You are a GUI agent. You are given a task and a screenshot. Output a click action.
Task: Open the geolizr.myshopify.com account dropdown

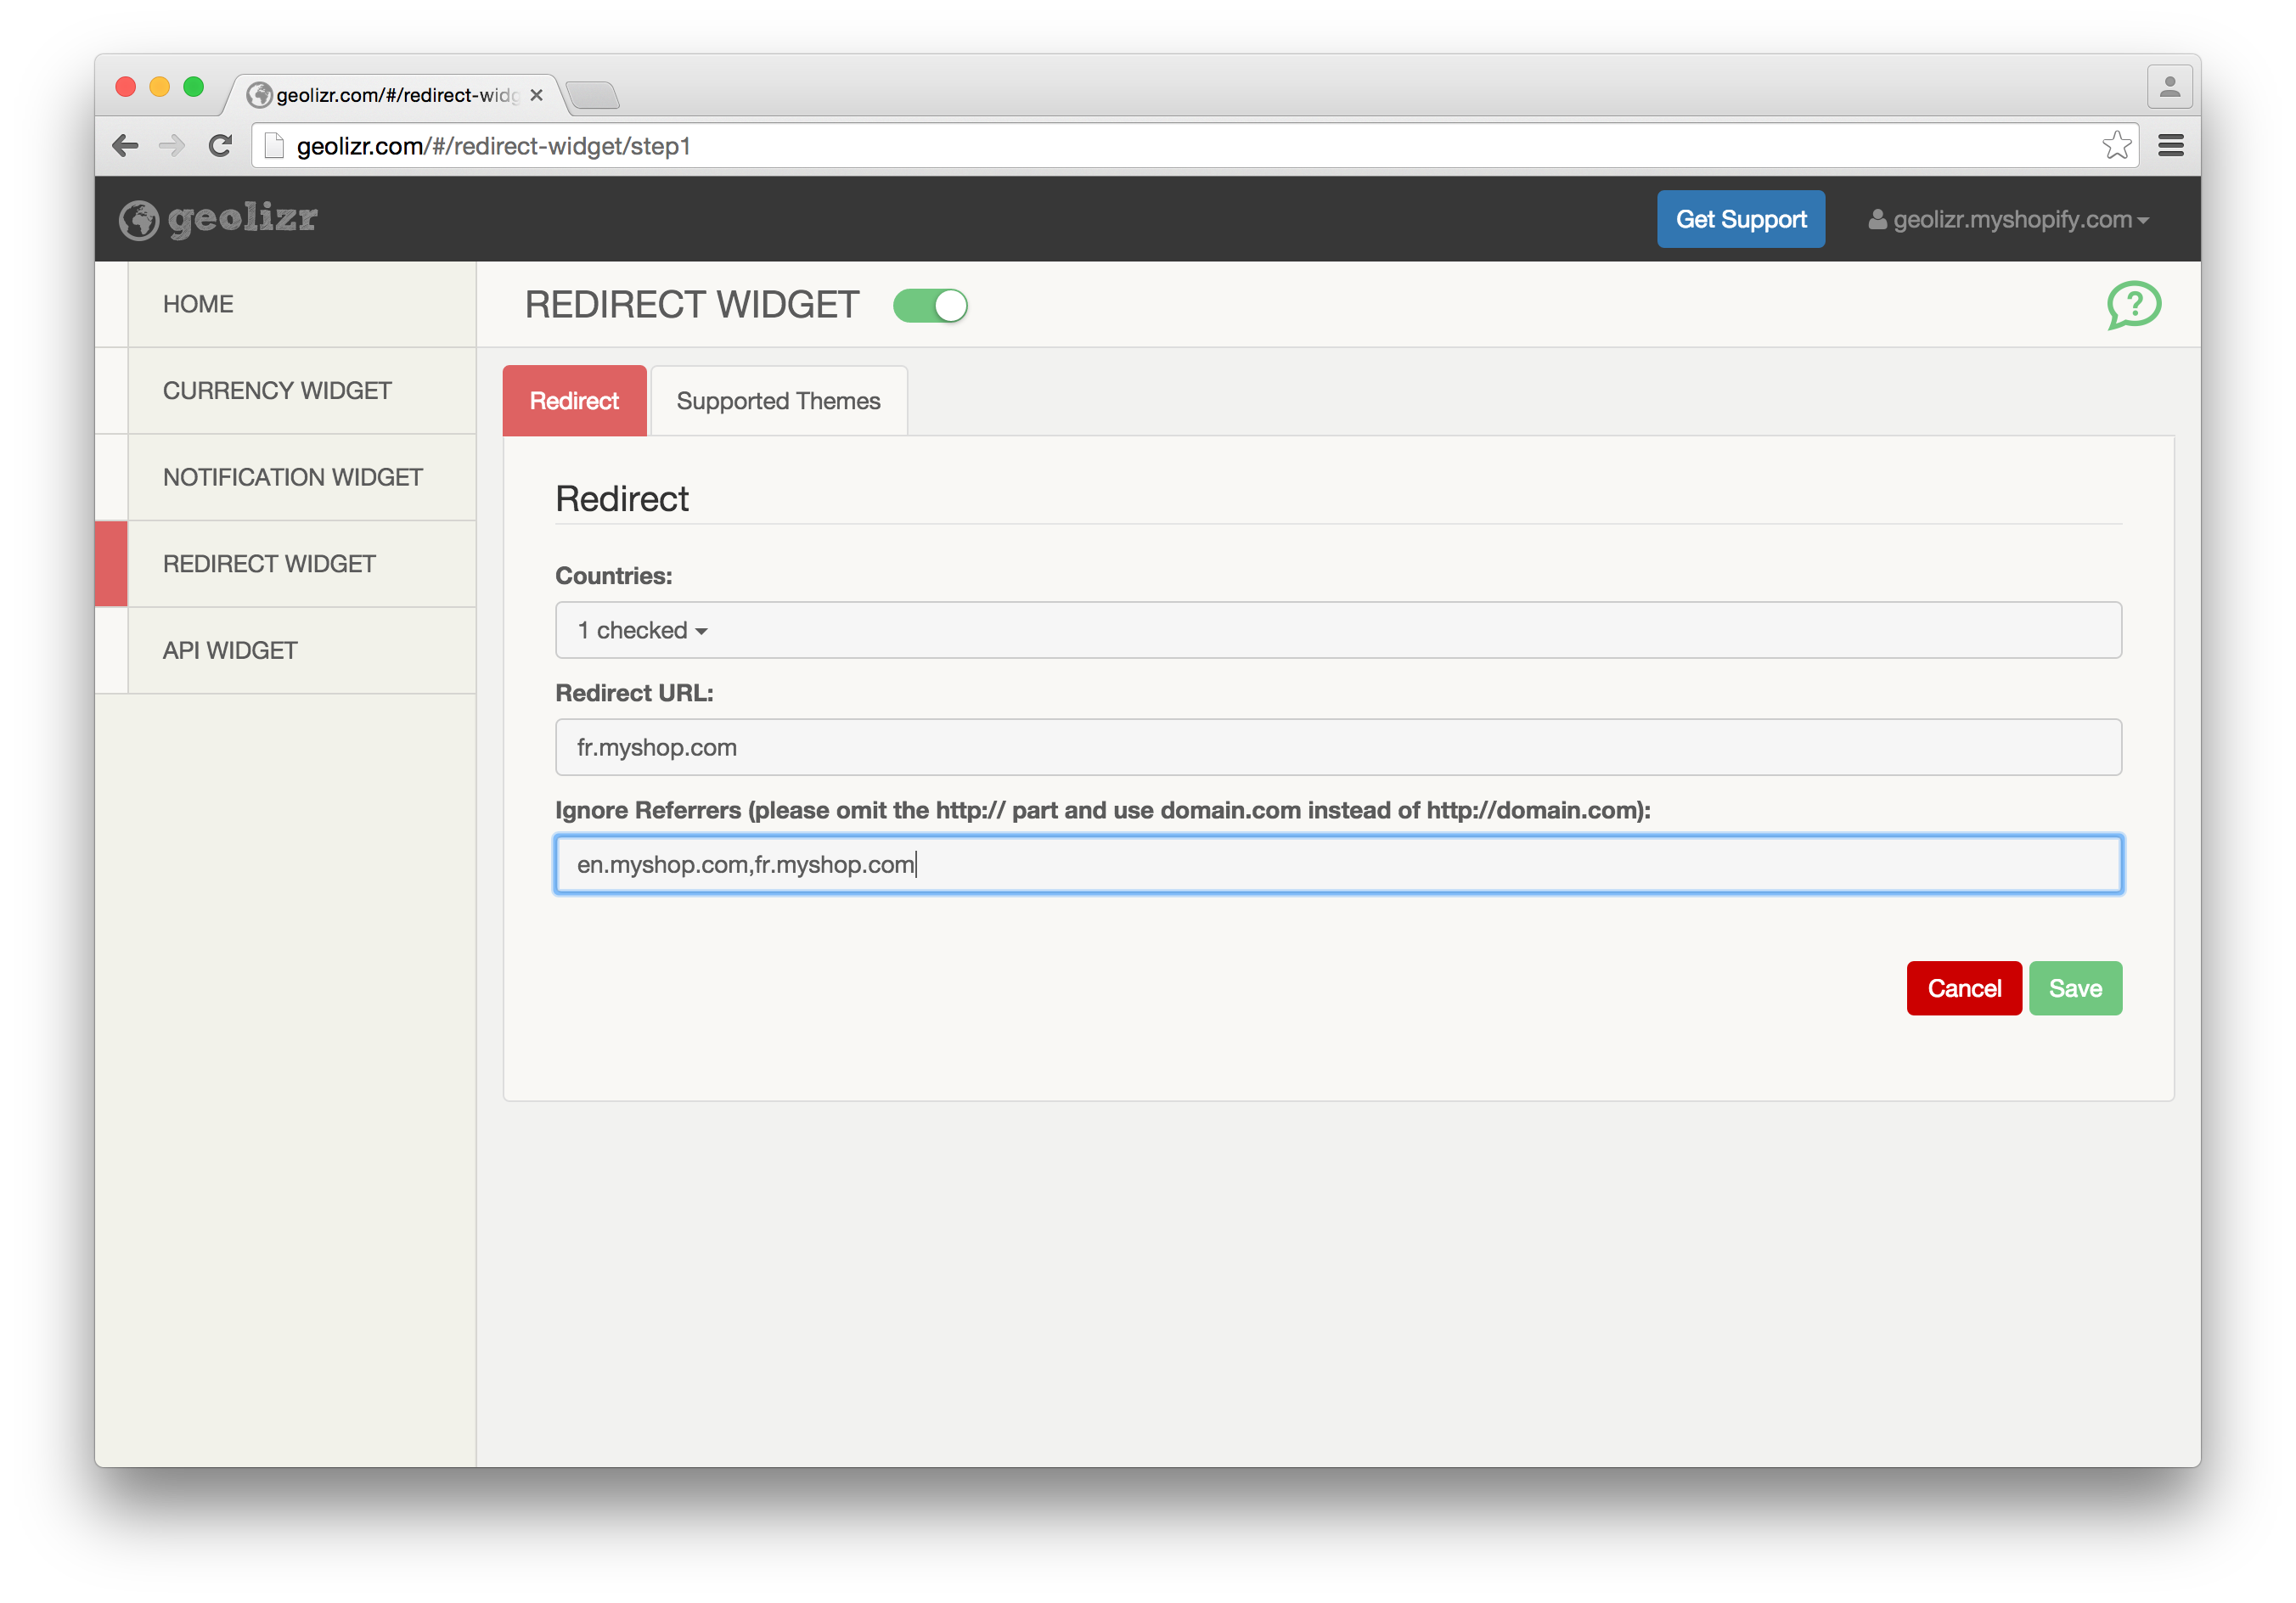[2008, 220]
